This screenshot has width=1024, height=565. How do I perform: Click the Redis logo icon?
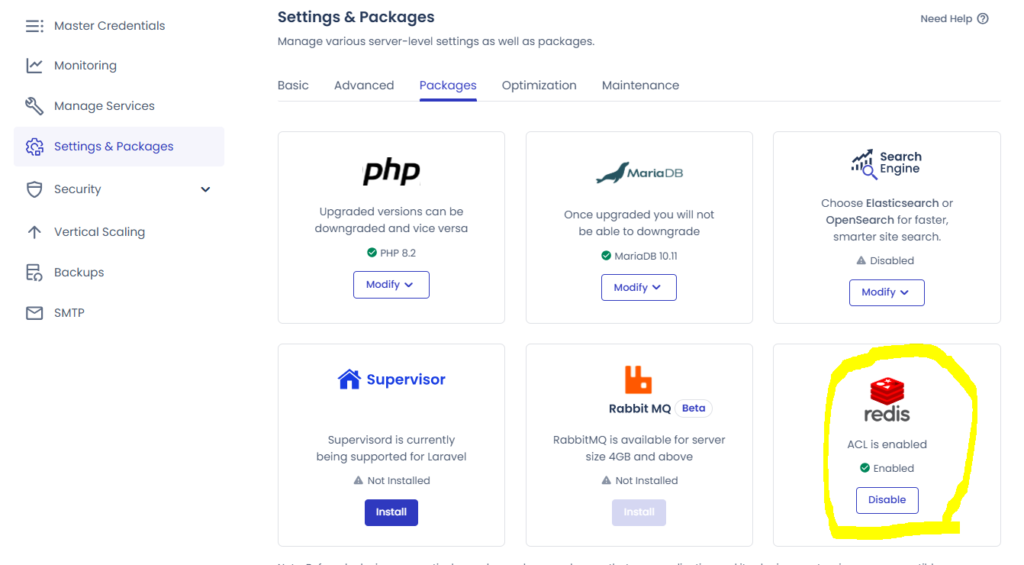pos(887,391)
